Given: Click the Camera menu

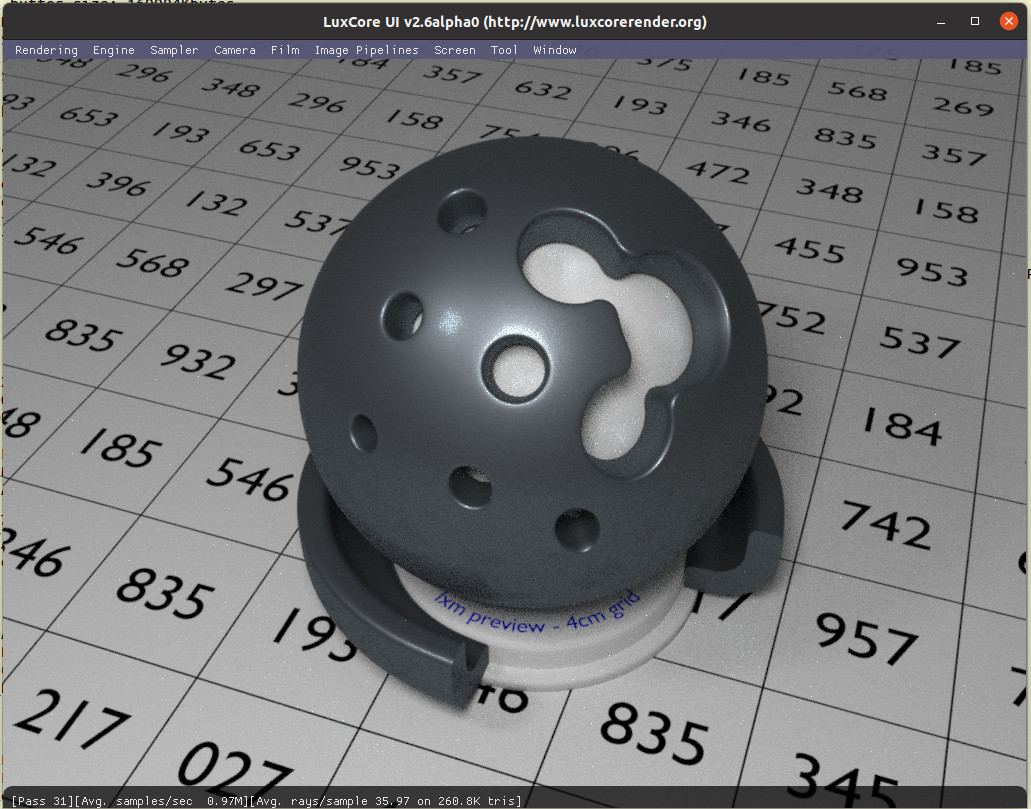Looking at the screenshot, I should [x=234, y=50].
